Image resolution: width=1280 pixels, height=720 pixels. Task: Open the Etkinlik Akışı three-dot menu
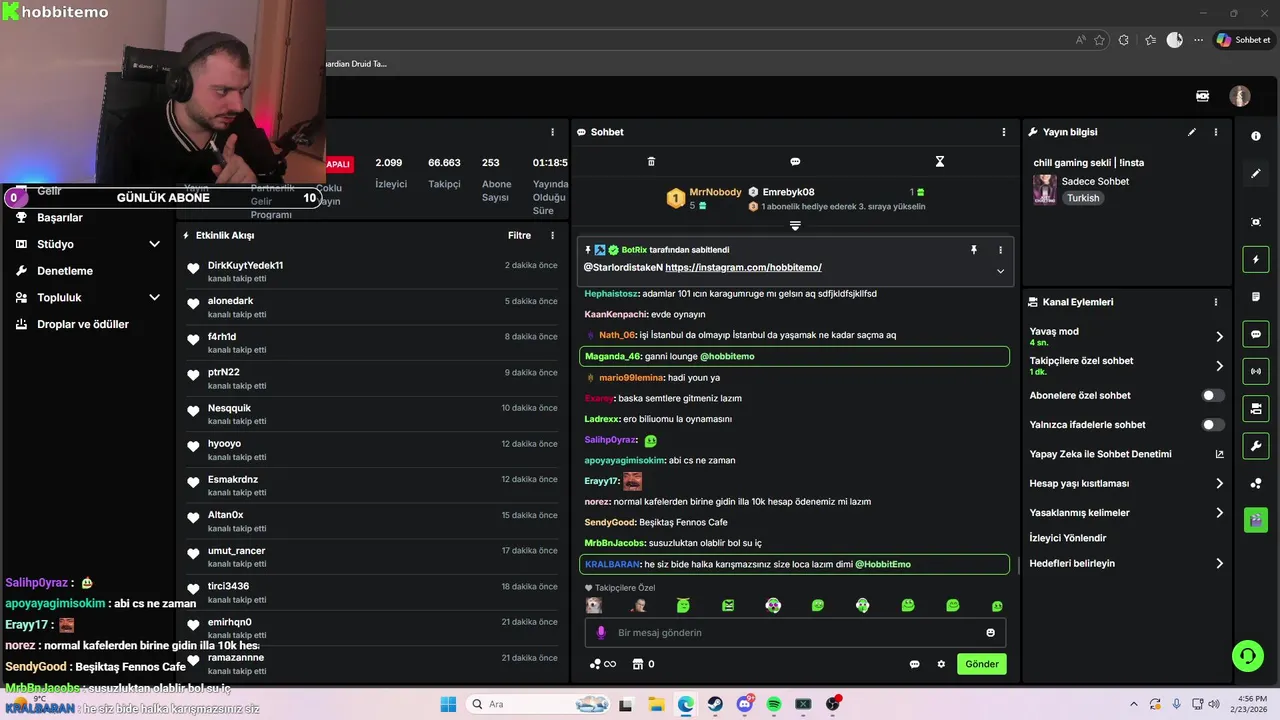tap(552, 236)
